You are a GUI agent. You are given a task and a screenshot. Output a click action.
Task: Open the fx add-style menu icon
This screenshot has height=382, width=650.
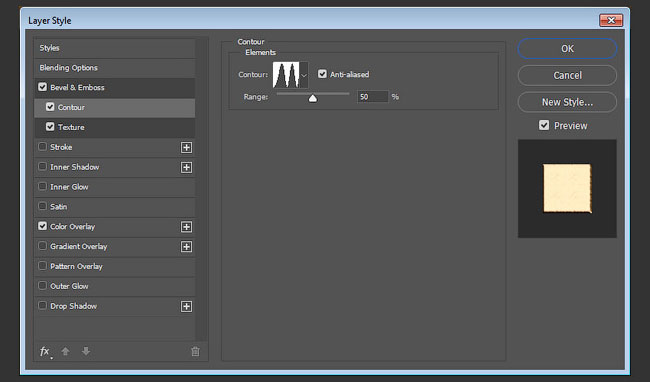pyautogui.click(x=45, y=352)
